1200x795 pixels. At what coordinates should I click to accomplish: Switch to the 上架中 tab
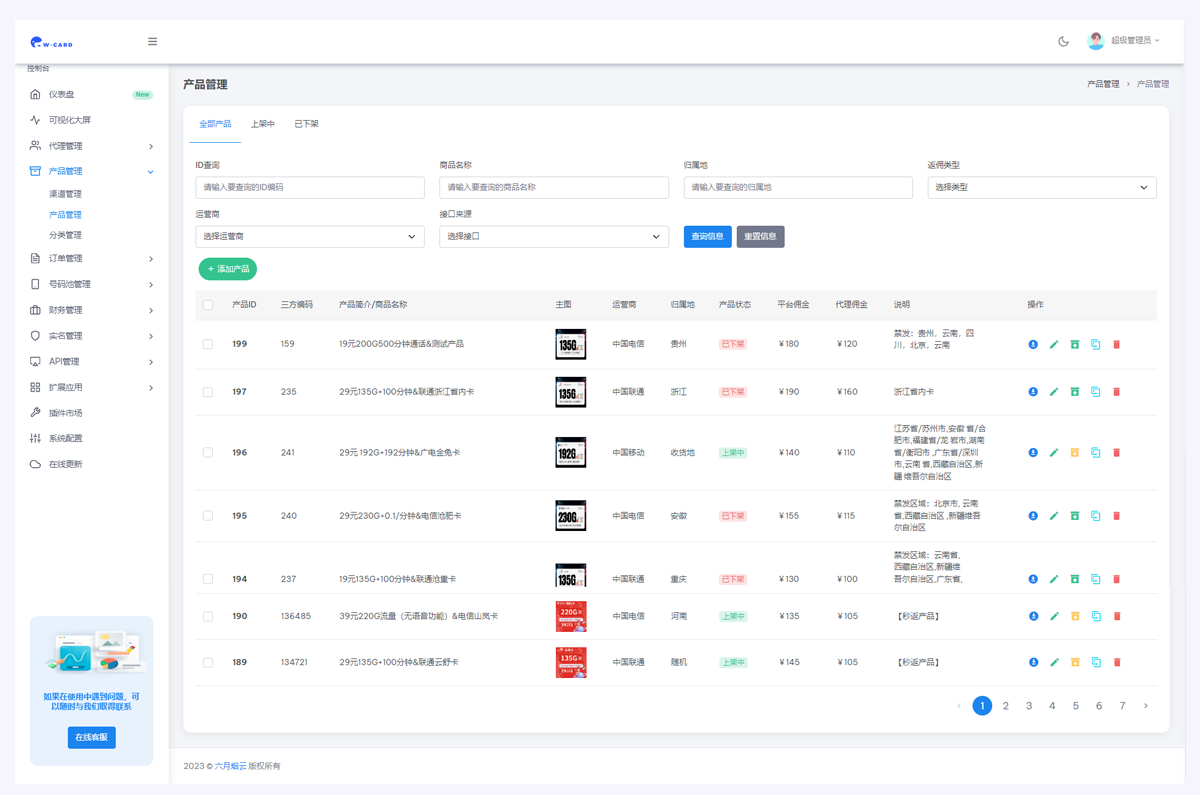[x=263, y=124]
